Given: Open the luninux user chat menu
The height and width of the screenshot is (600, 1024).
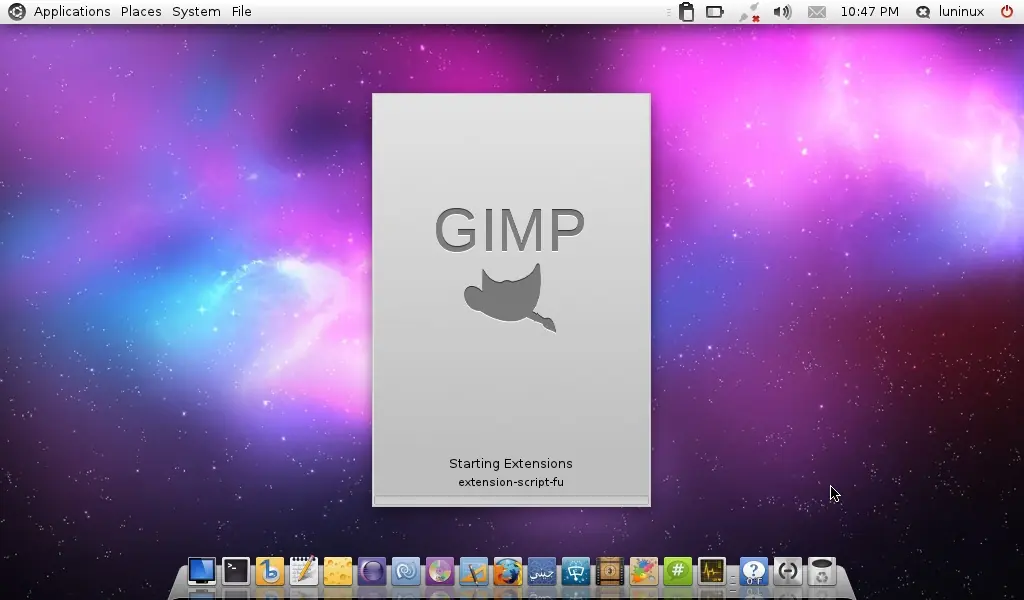Looking at the screenshot, I should tap(950, 12).
